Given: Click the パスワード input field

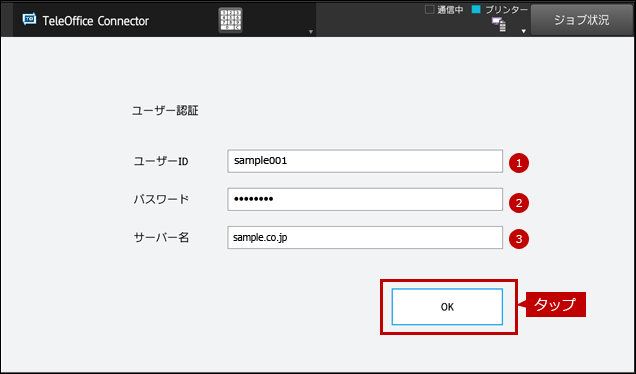Looking at the screenshot, I should 365,199.
